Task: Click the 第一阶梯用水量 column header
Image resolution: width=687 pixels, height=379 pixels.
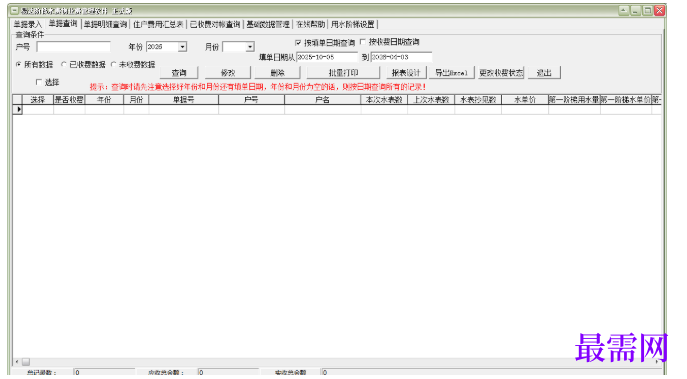Action: point(574,99)
